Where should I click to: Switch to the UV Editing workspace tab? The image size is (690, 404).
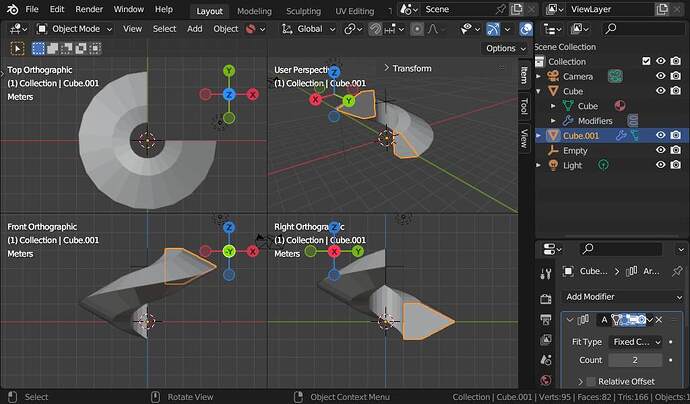355,11
